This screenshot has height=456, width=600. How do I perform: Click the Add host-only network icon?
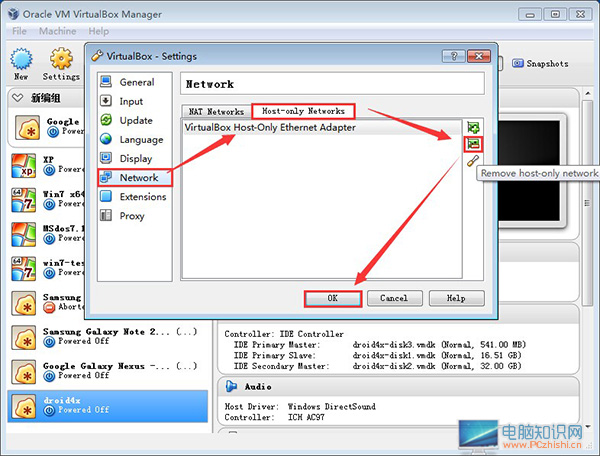click(473, 128)
